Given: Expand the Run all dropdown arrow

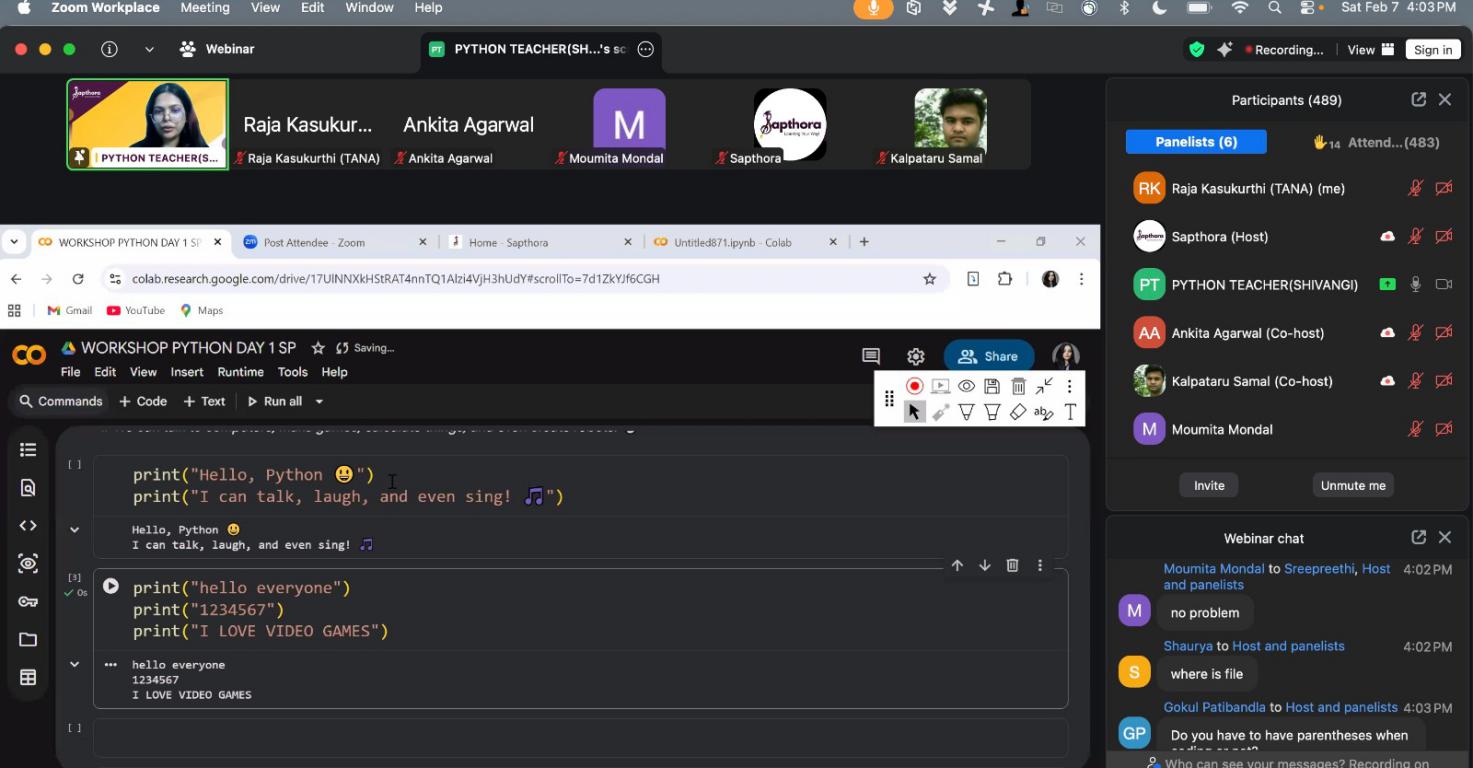Looking at the screenshot, I should (320, 401).
